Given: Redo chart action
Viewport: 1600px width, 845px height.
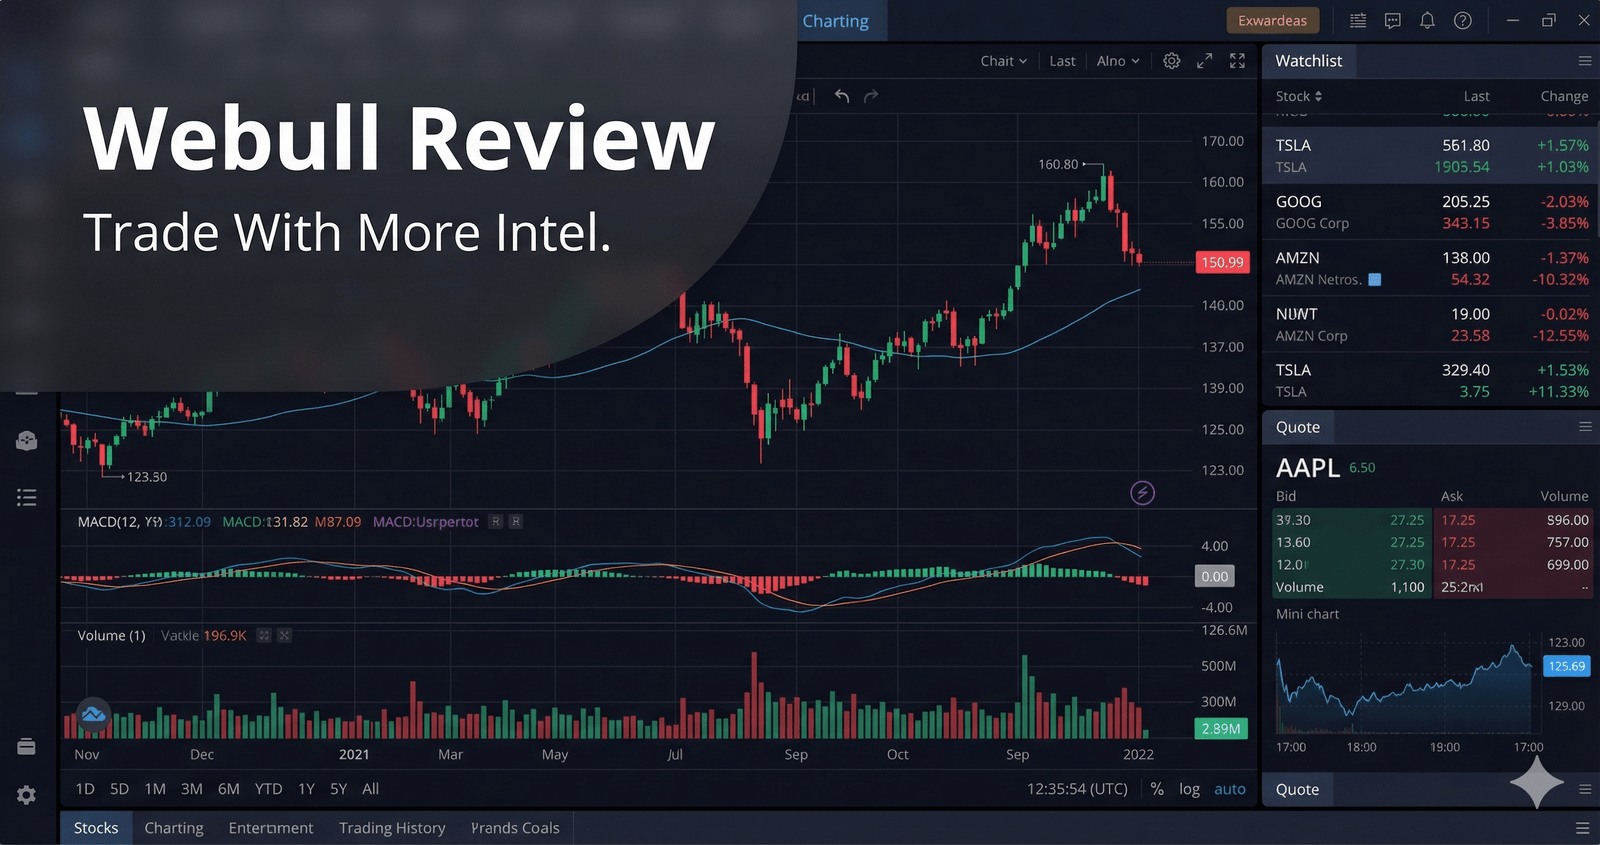Looking at the screenshot, I should coord(871,96).
